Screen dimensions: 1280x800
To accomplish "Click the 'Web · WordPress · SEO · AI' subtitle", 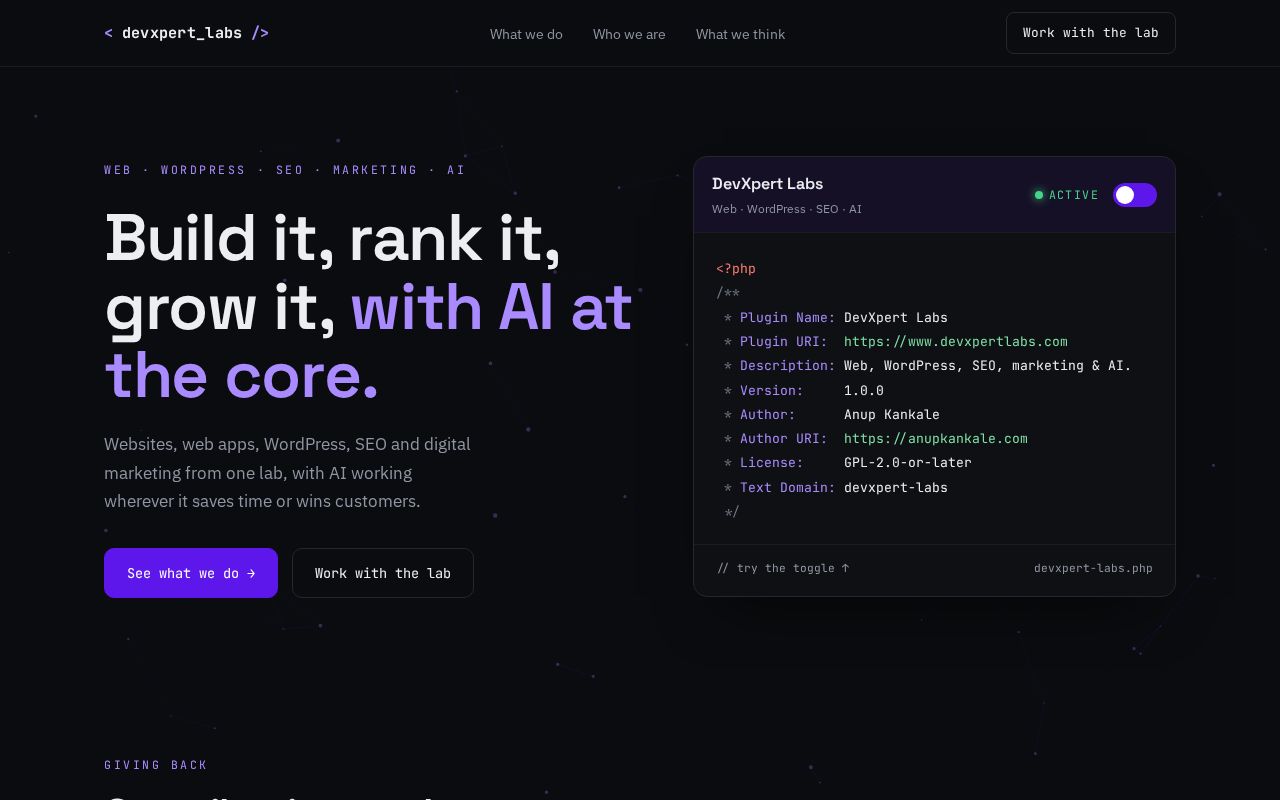I will (787, 209).
